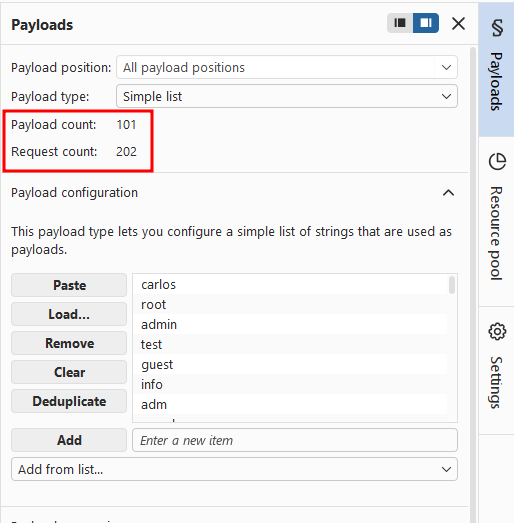The image size is (514, 523).
Task: Select the root payload entry
Action: 290,304
